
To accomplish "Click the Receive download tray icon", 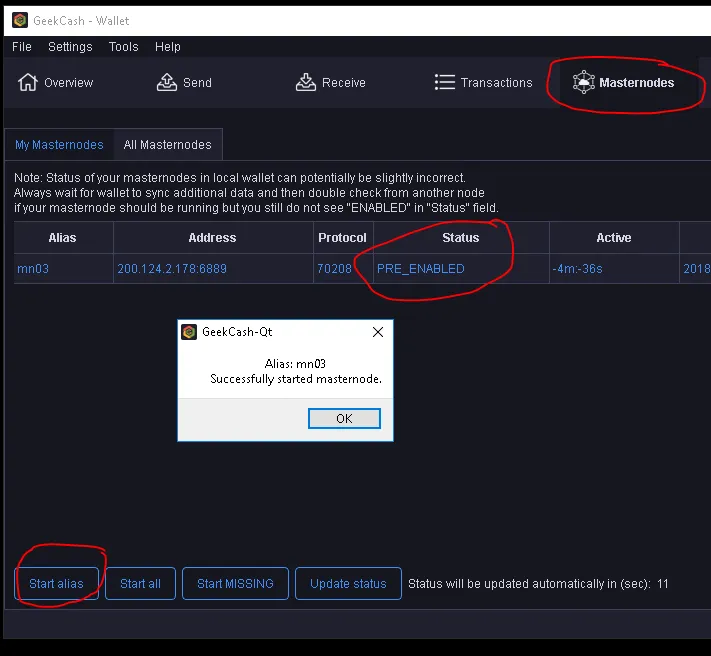I will (306, 82).
